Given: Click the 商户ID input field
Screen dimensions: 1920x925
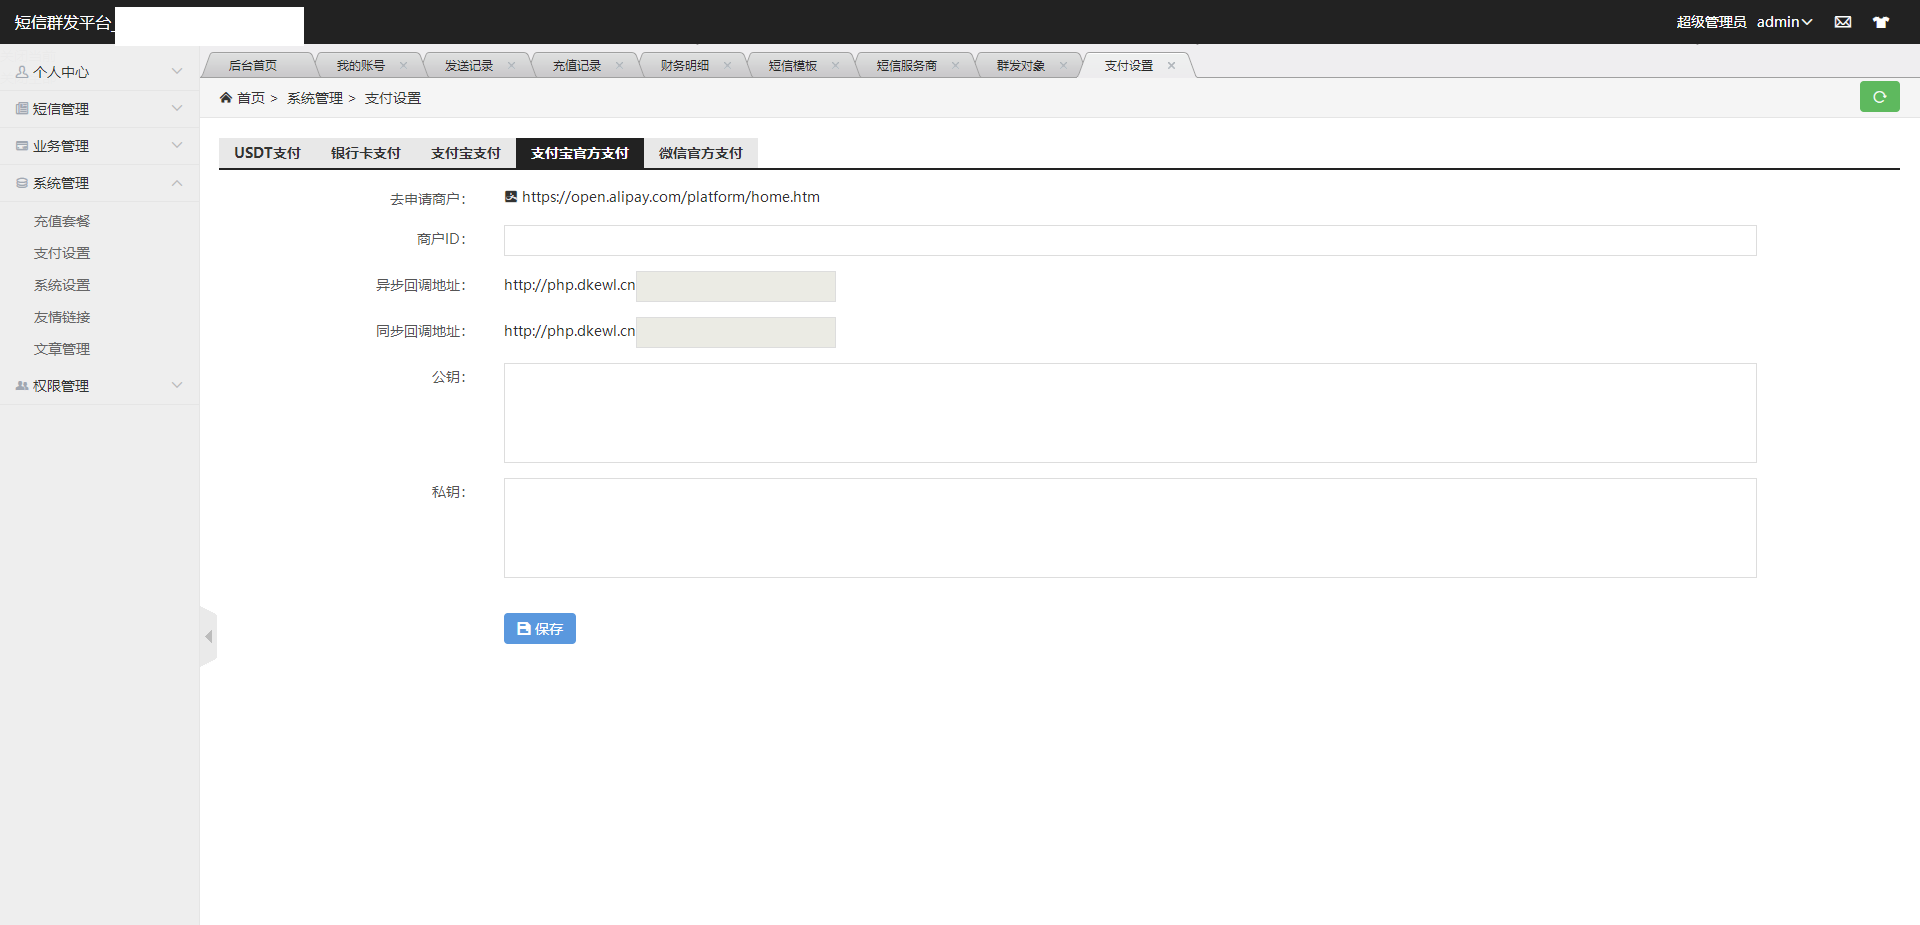Looking at the screenshot, I should pos(1130,240).
